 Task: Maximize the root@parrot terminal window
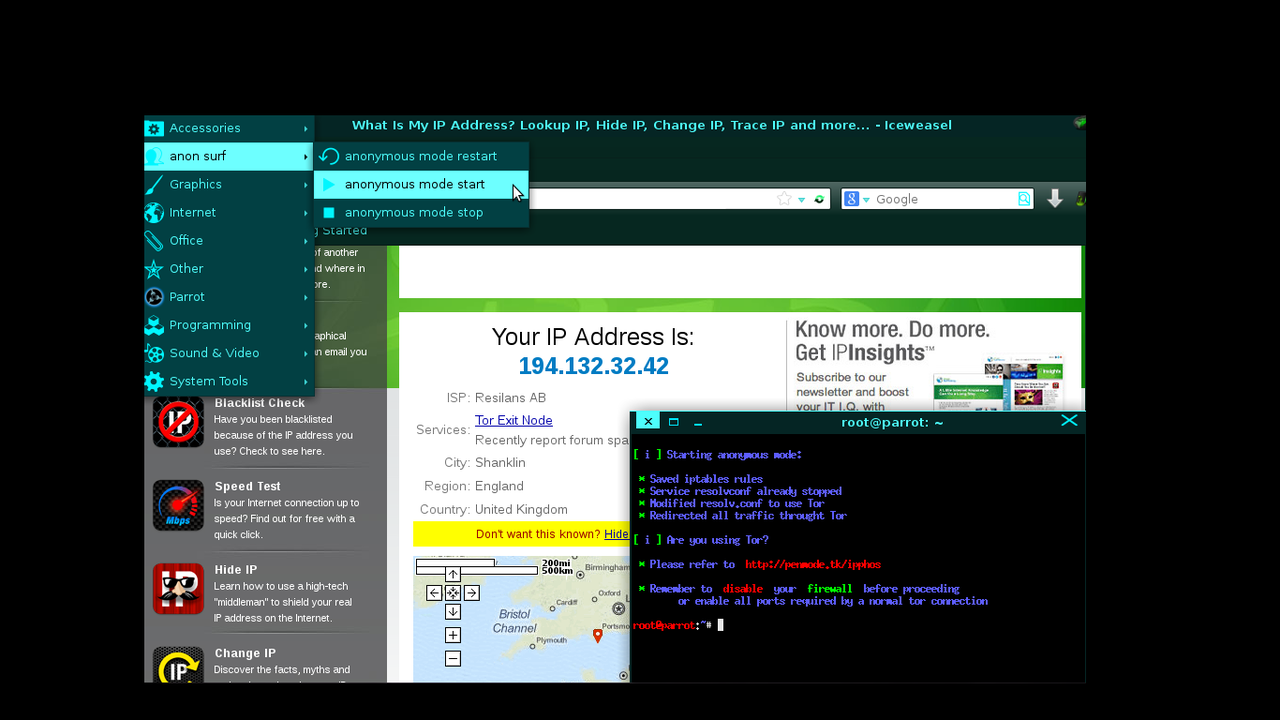(x=674, y=422)
